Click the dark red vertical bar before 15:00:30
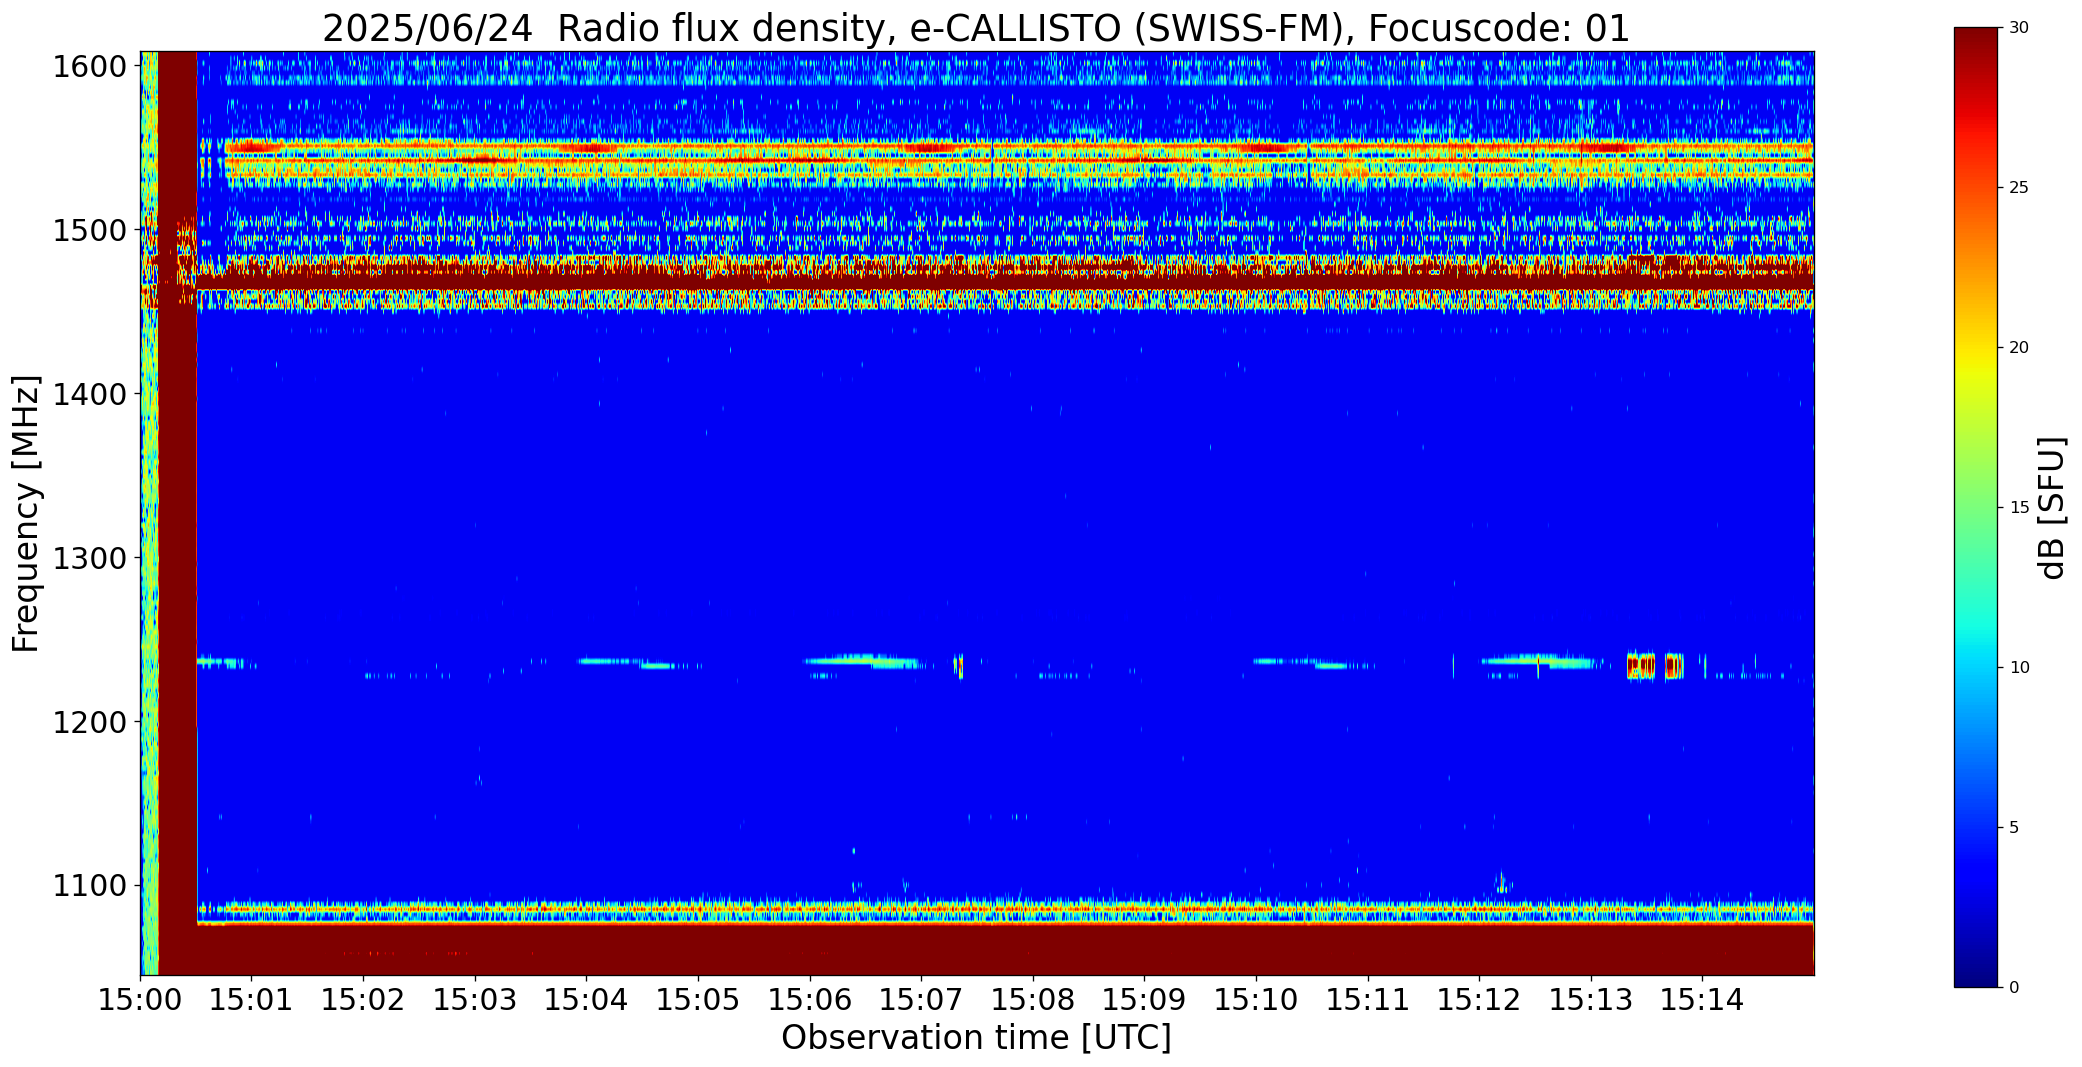 (x=178, y=513)
